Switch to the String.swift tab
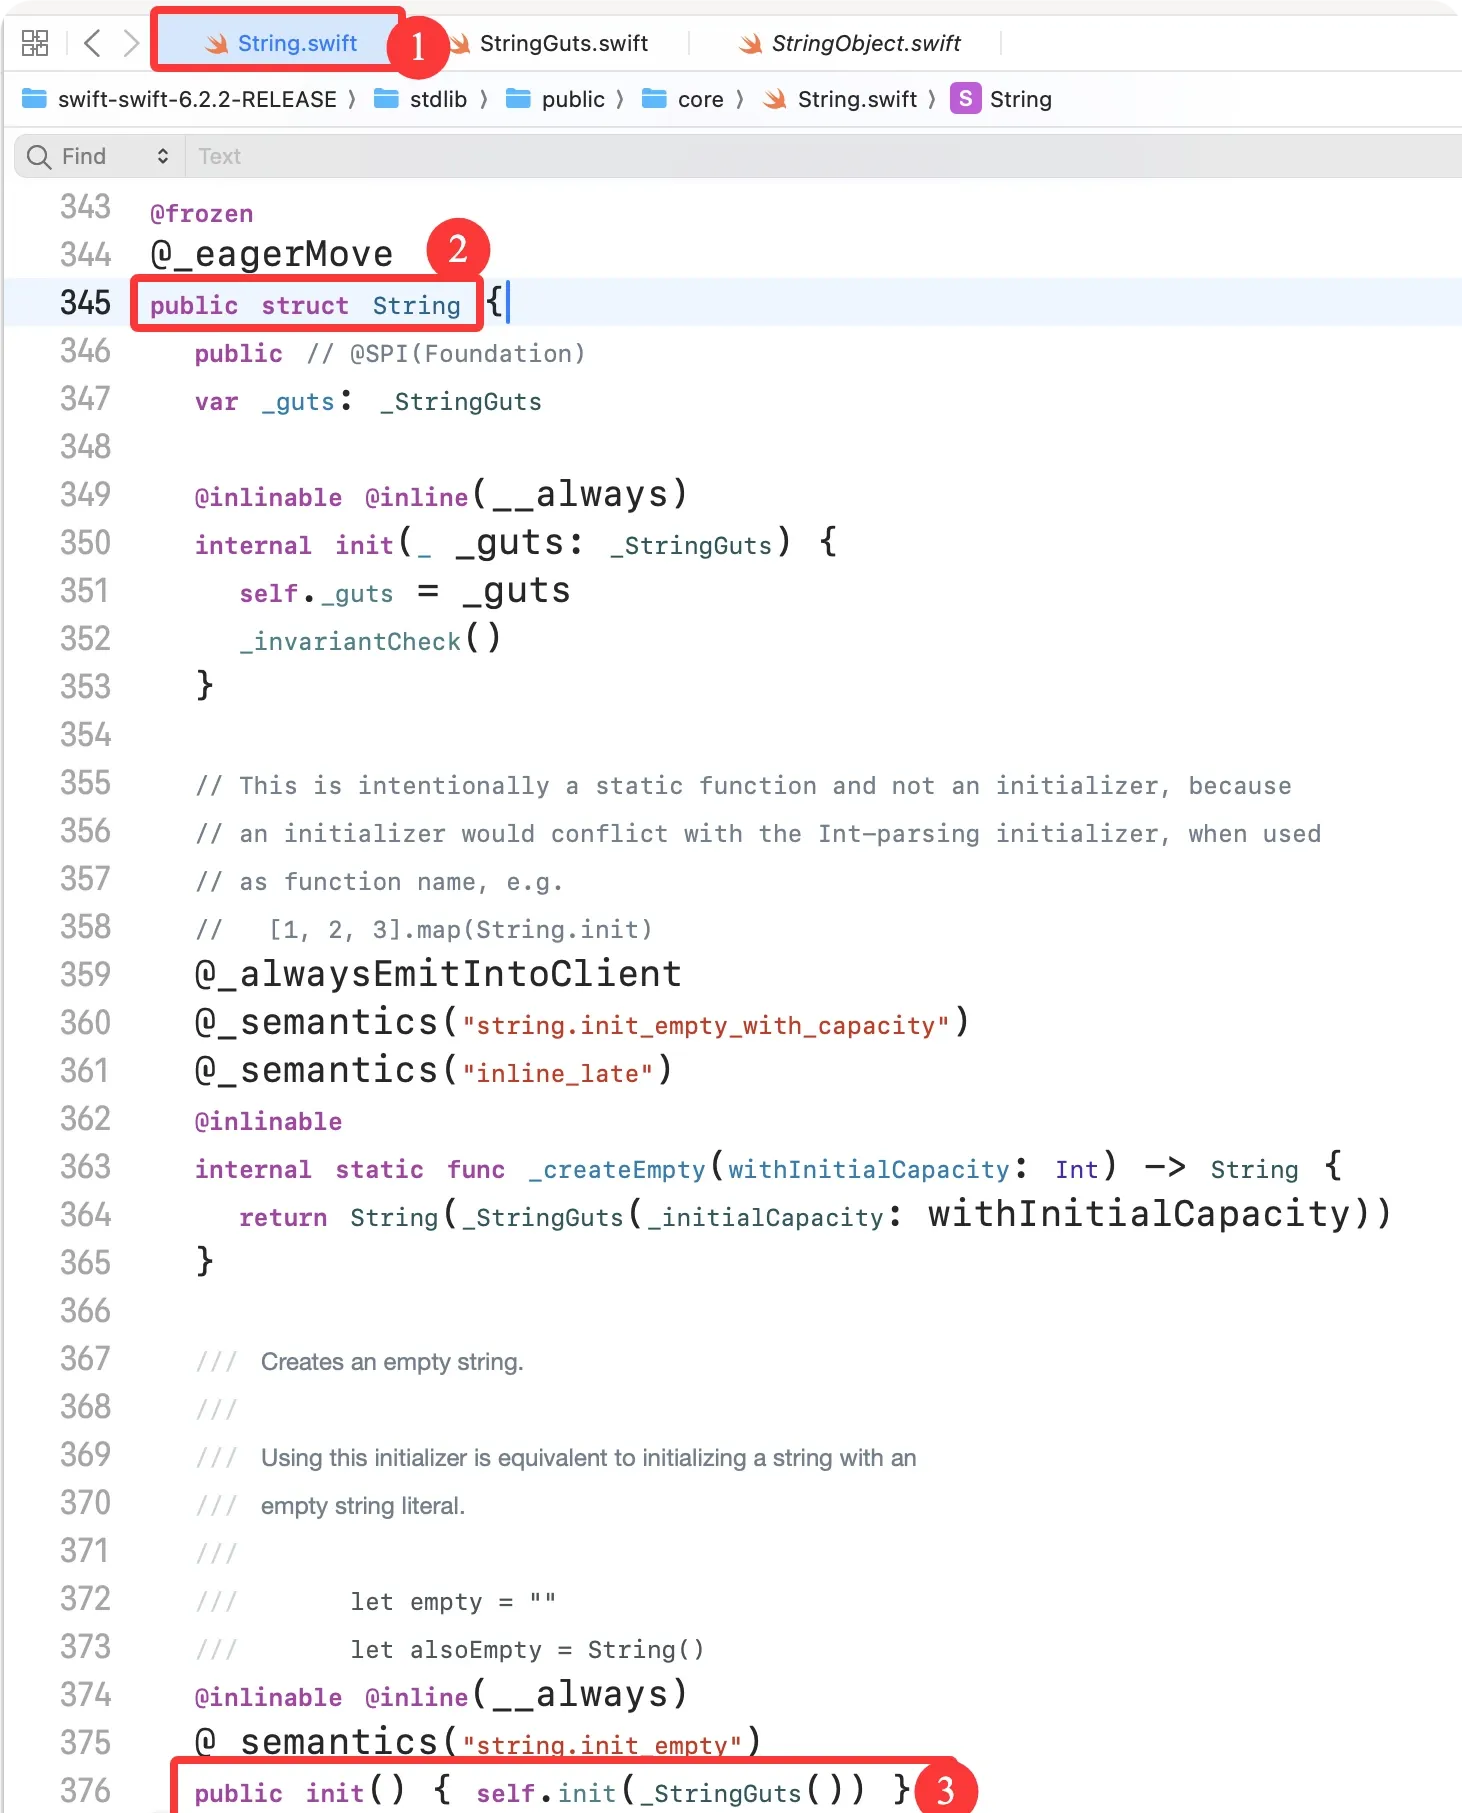1462x1813 pixels. pyautogui.click(x=279, y=43)
